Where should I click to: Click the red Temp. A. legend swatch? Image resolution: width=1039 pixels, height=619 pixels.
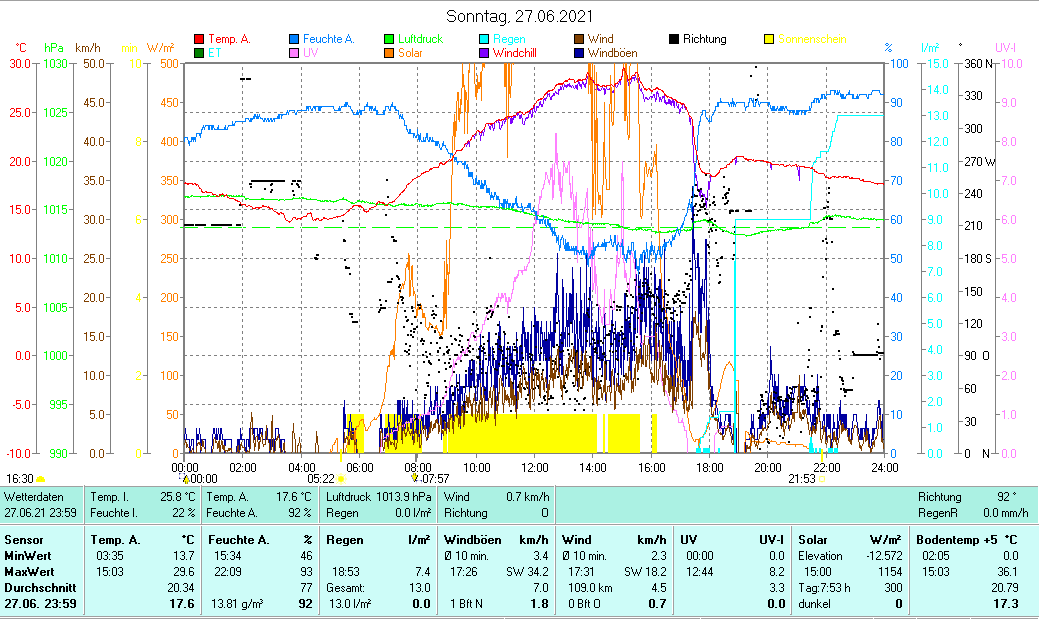pos(199,39)
